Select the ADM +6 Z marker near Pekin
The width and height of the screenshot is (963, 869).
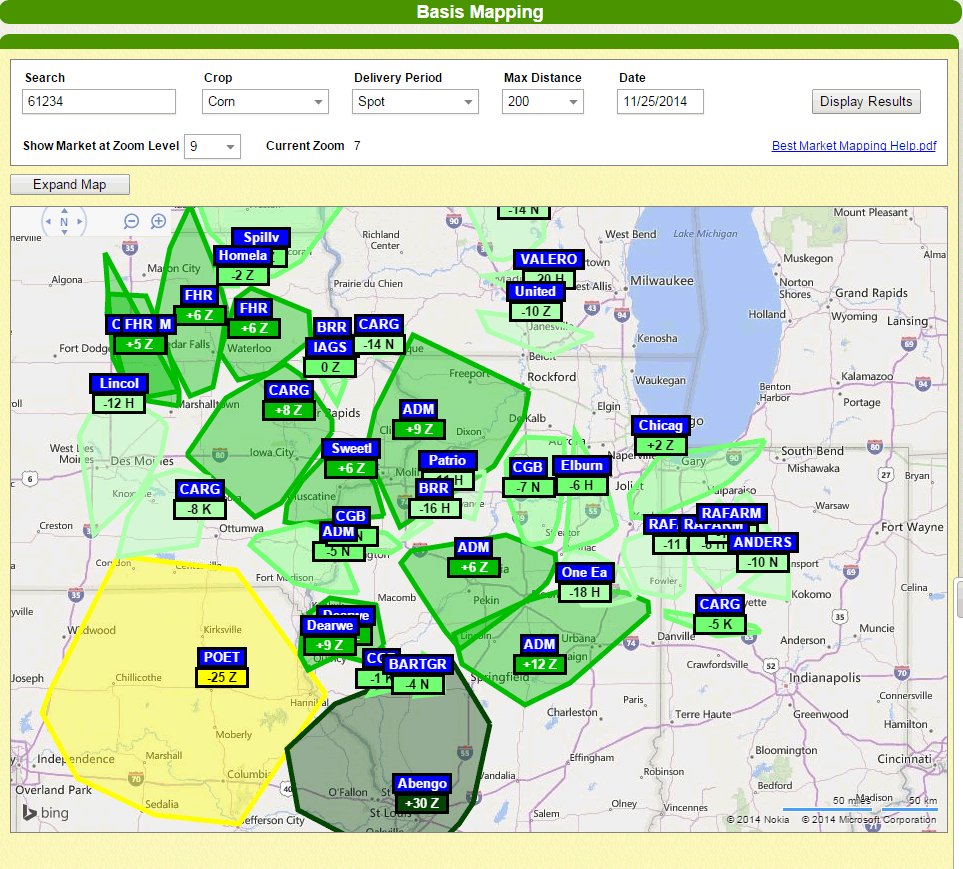[x=474, y=557]
